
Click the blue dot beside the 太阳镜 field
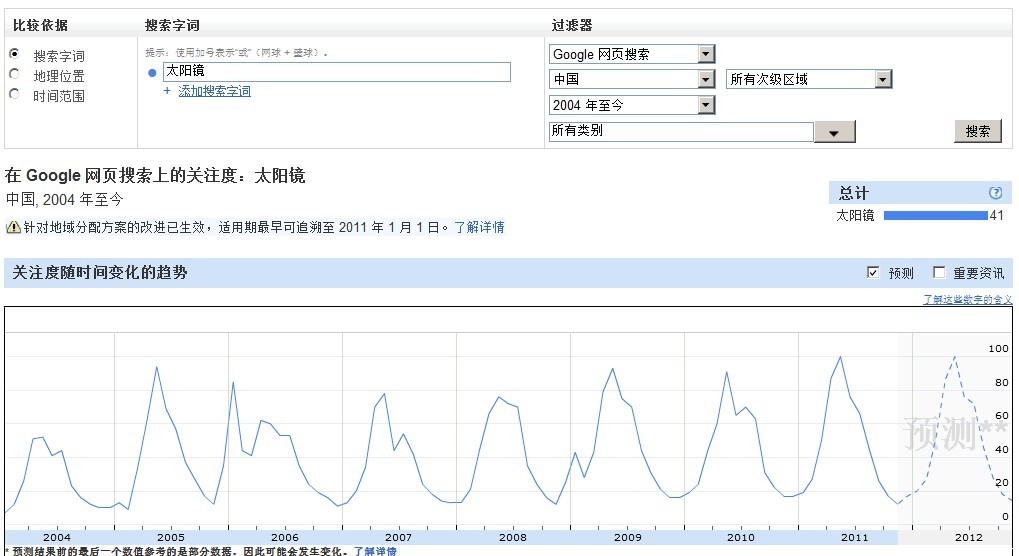point(152,73)
